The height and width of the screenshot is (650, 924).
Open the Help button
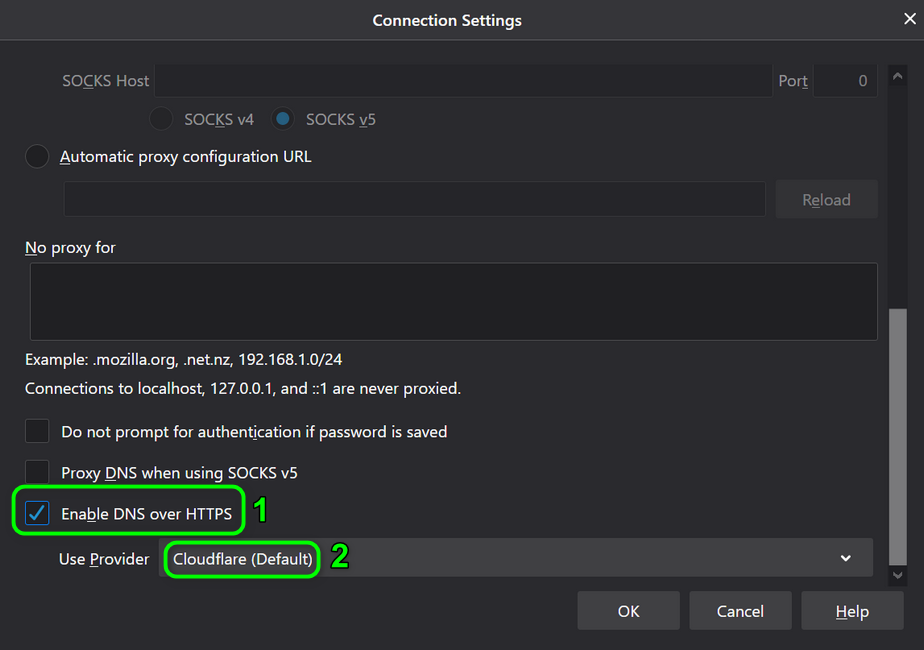pyautogui.click(x=852, y=611)
